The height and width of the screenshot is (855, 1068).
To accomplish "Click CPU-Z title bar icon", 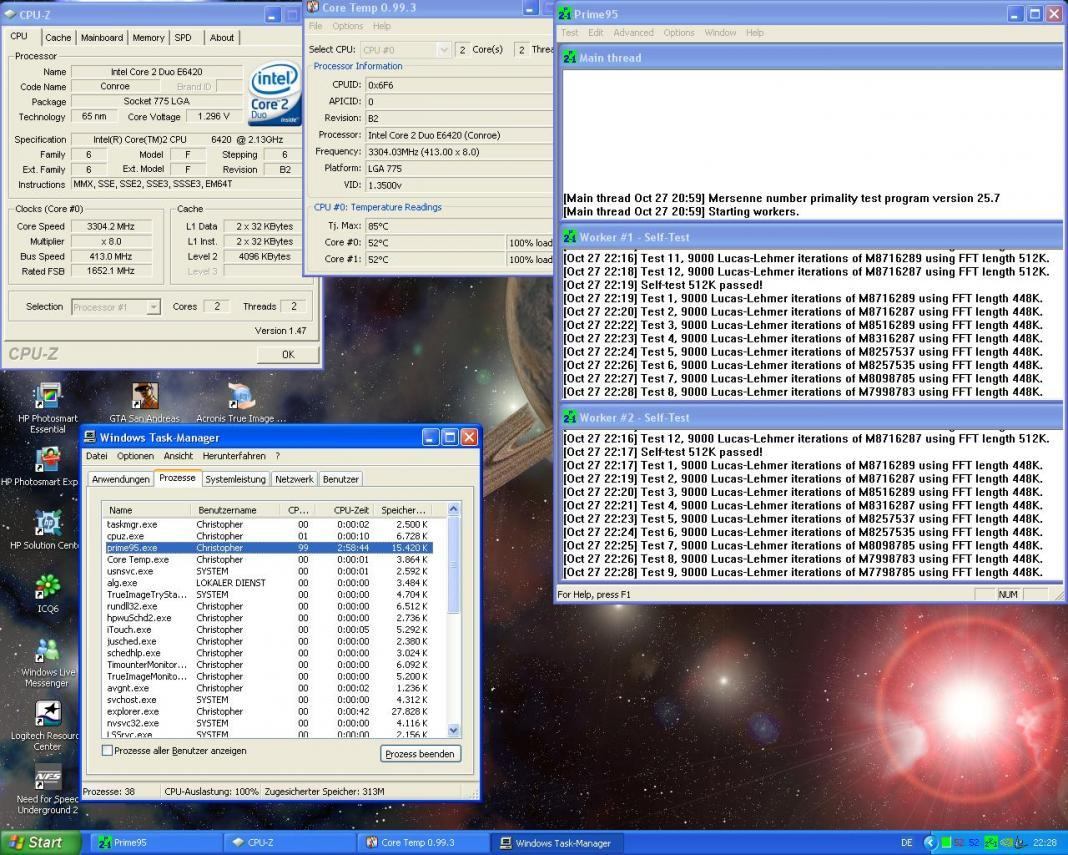I will (x=10, y=14).
